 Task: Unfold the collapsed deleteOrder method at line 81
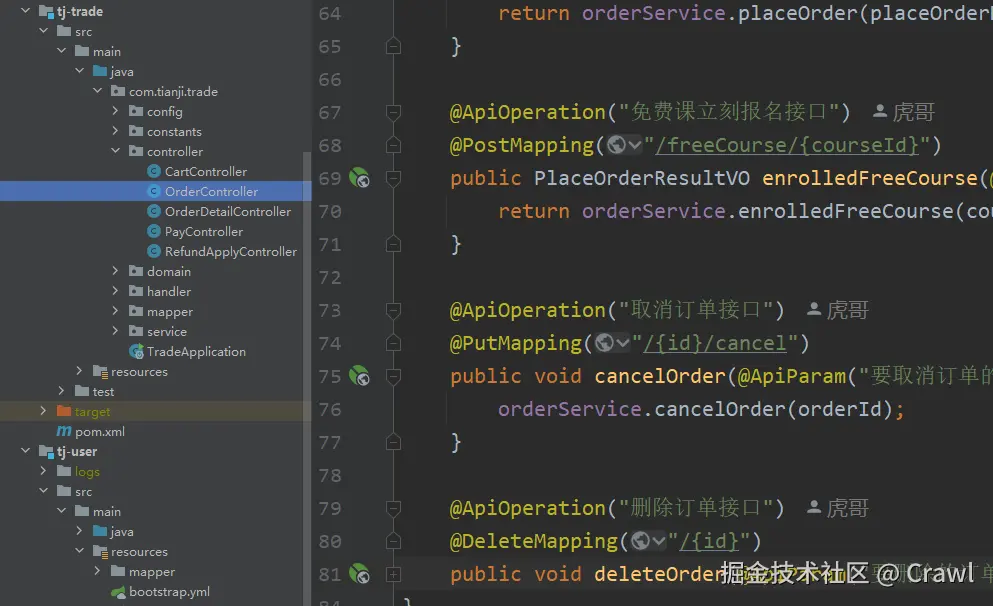[393, 574]
